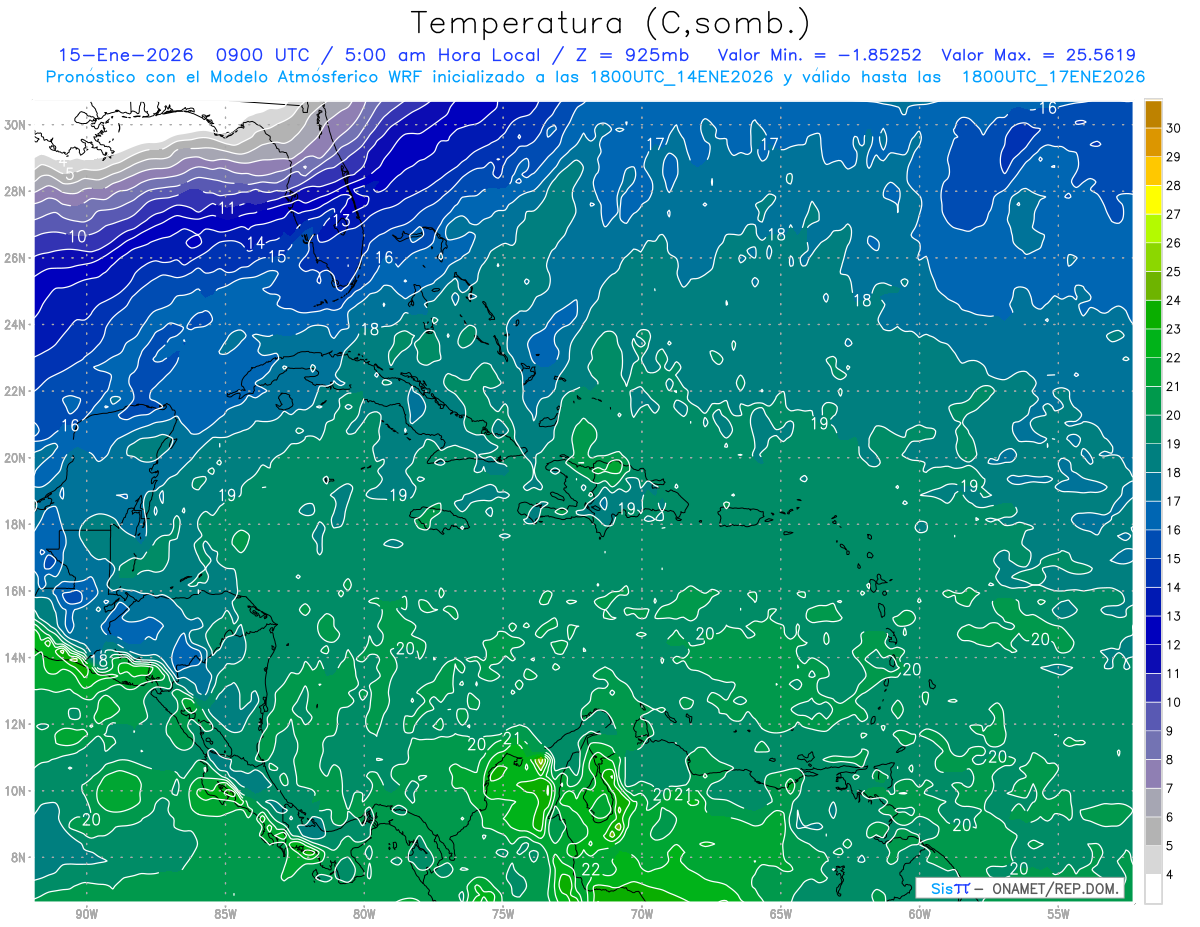Image resolution: width=1200 pixels, height=927 pixels.
Task: Pick the yellow swatch between legend 27 and 28
Action: [x=1153, y=200]
